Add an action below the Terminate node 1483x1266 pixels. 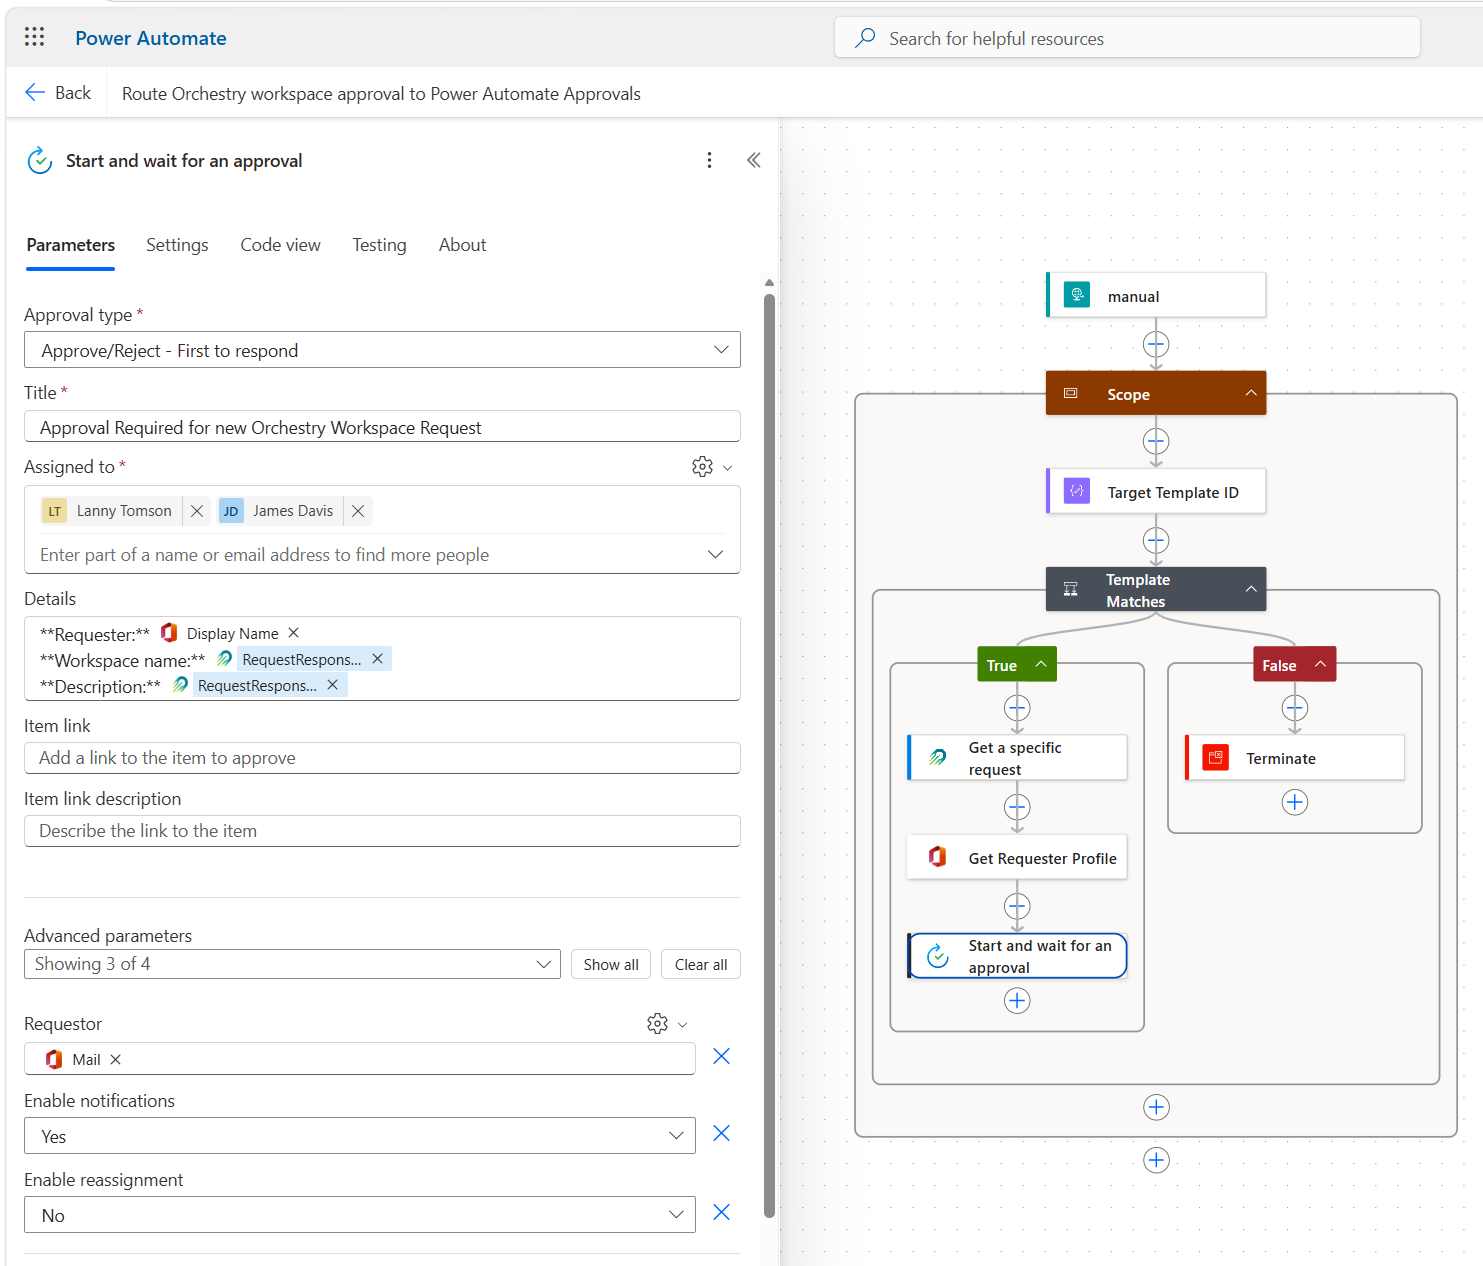(x=1295, y=802)
